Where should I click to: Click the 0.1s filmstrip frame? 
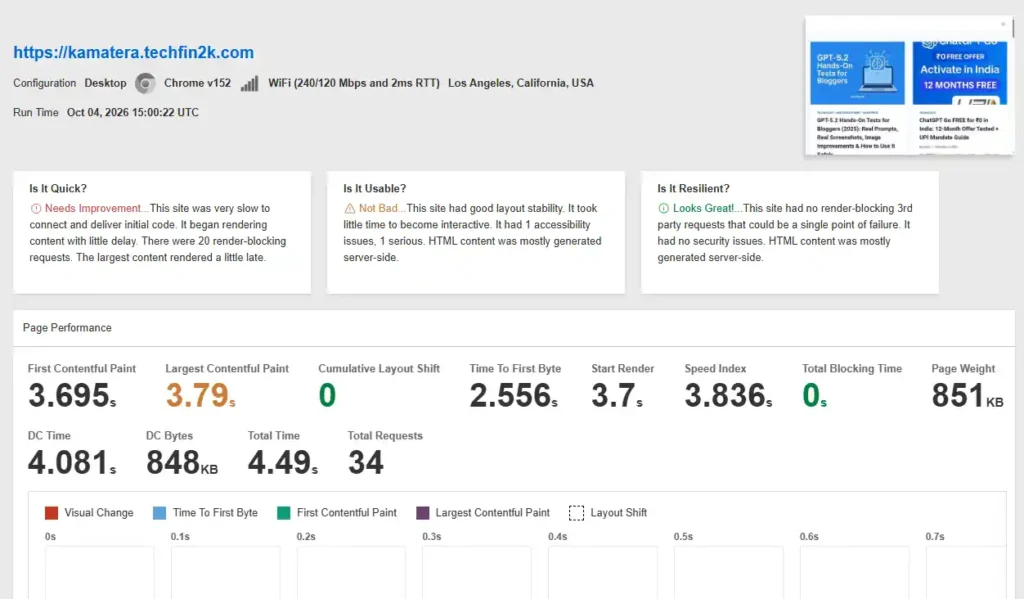pyautogui.click(x=225, y=572)
